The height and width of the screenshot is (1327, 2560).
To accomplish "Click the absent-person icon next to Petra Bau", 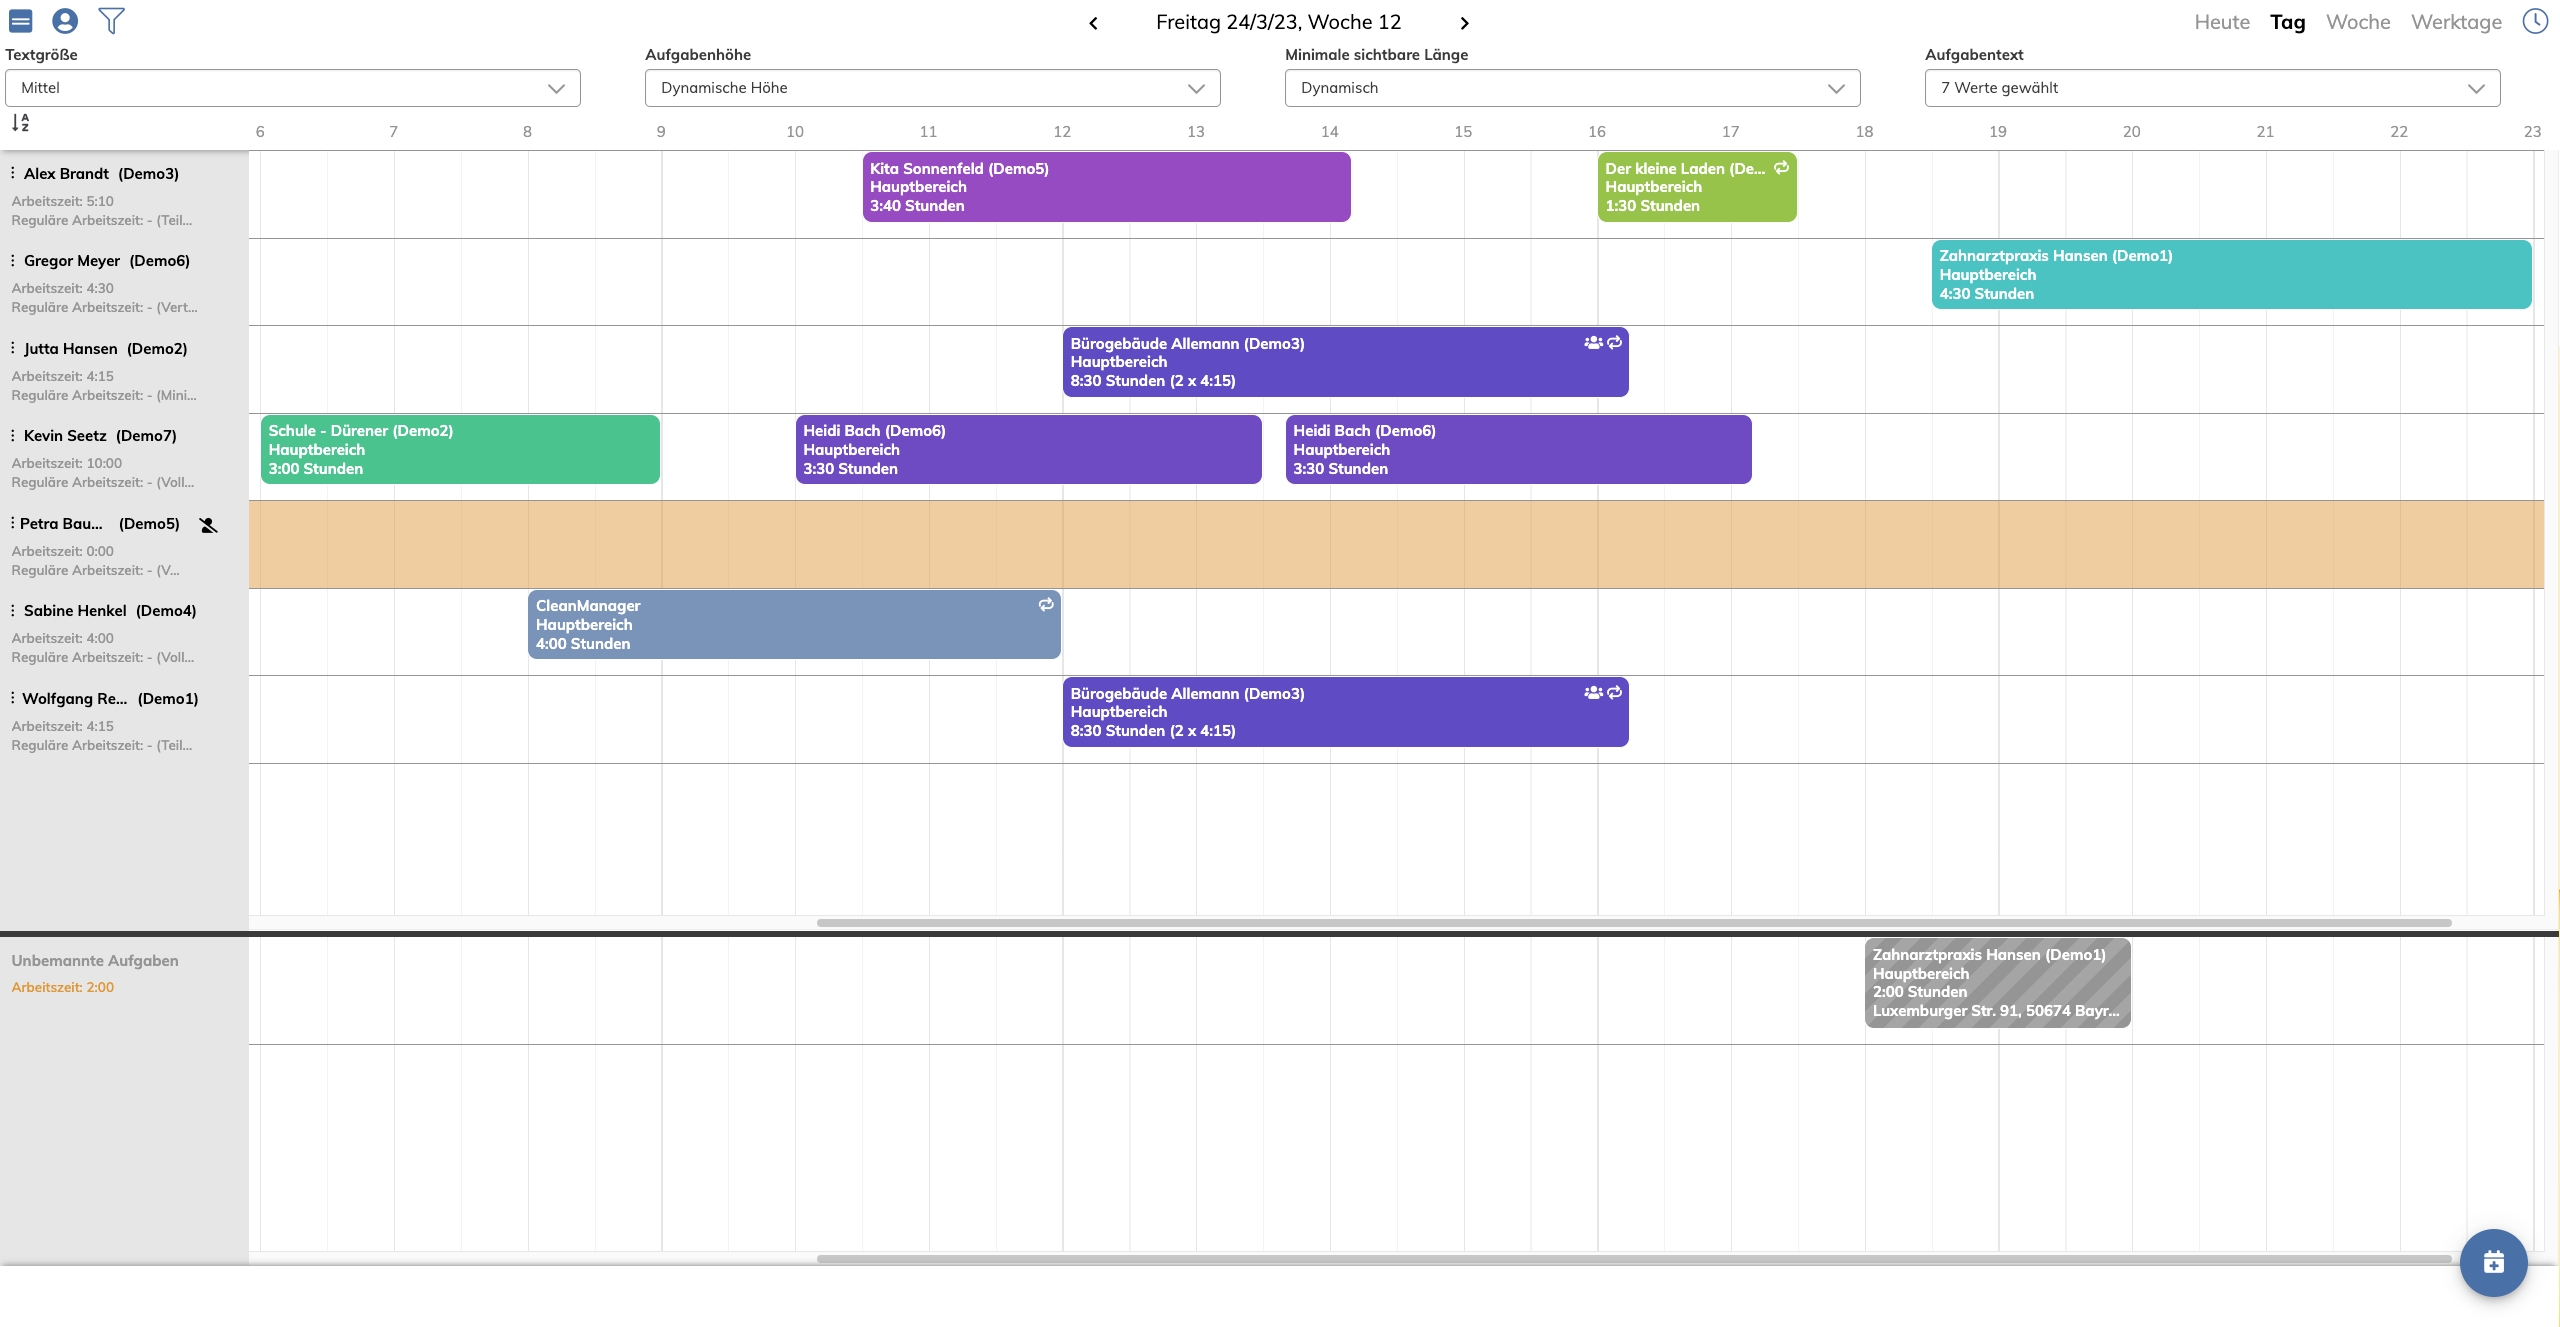I will pyautogui.click(x=208, y=525).
